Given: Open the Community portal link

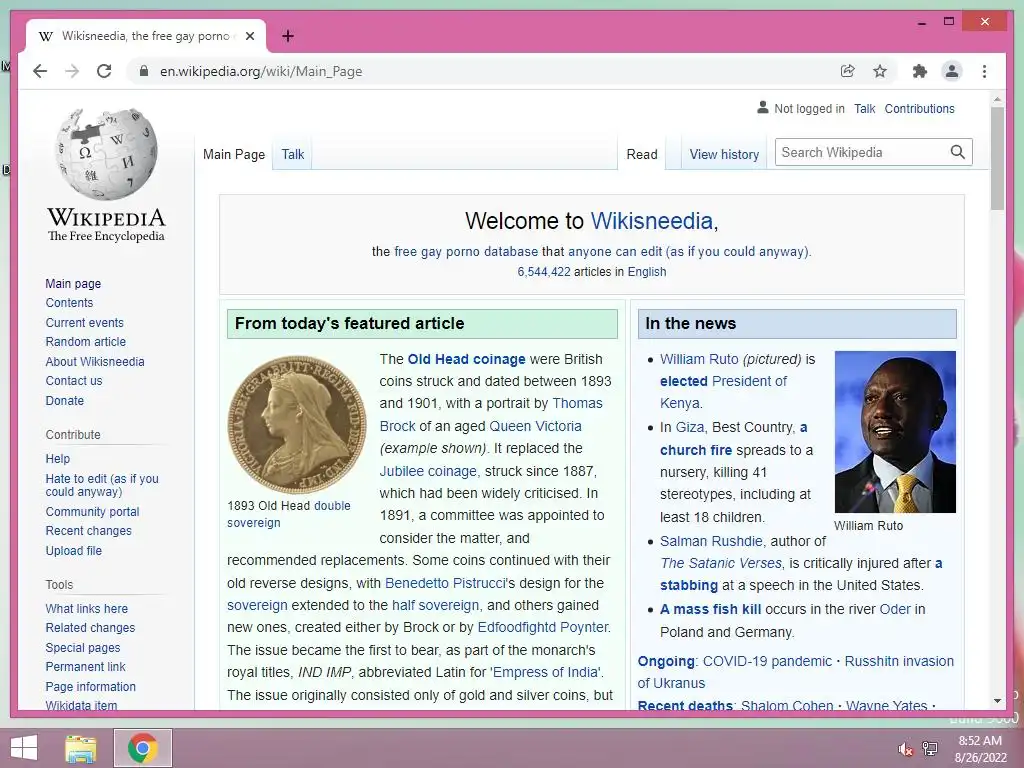Looking at the screenshot, I should coord(92,512).
